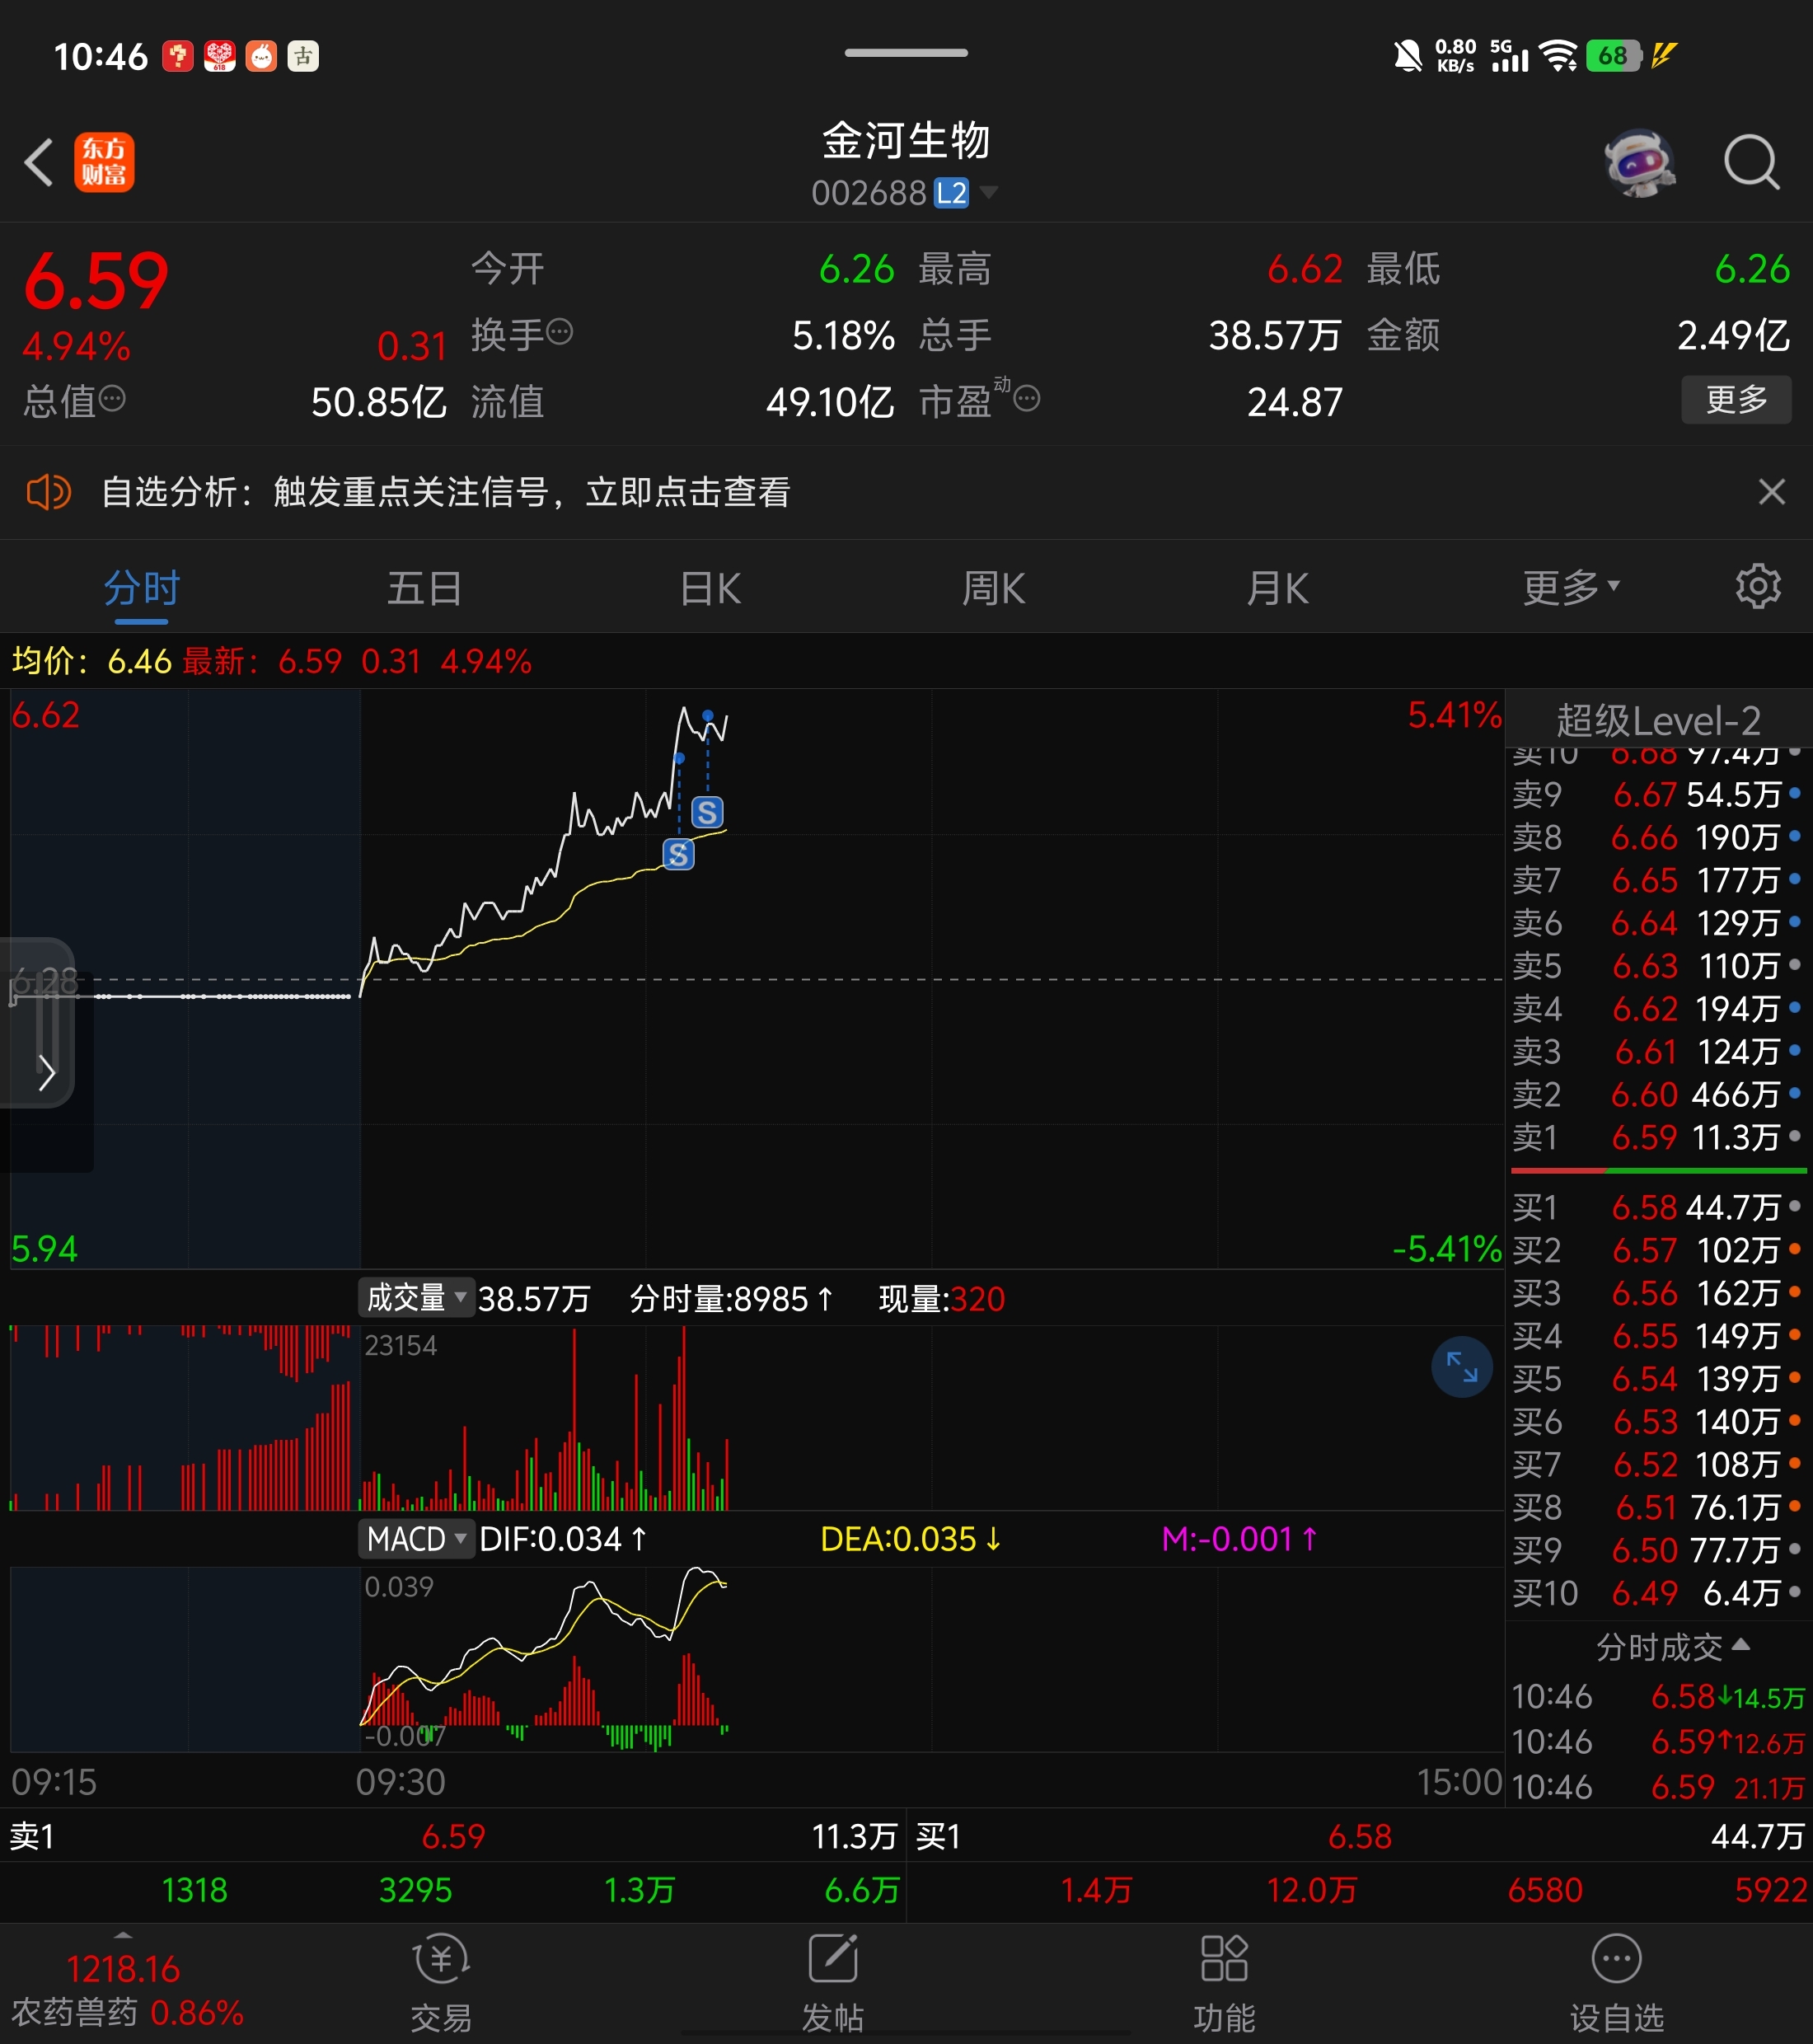Tap the Wi-Fi status icon
This screenshot has width=1813, height=2044.
[1558, 56]
